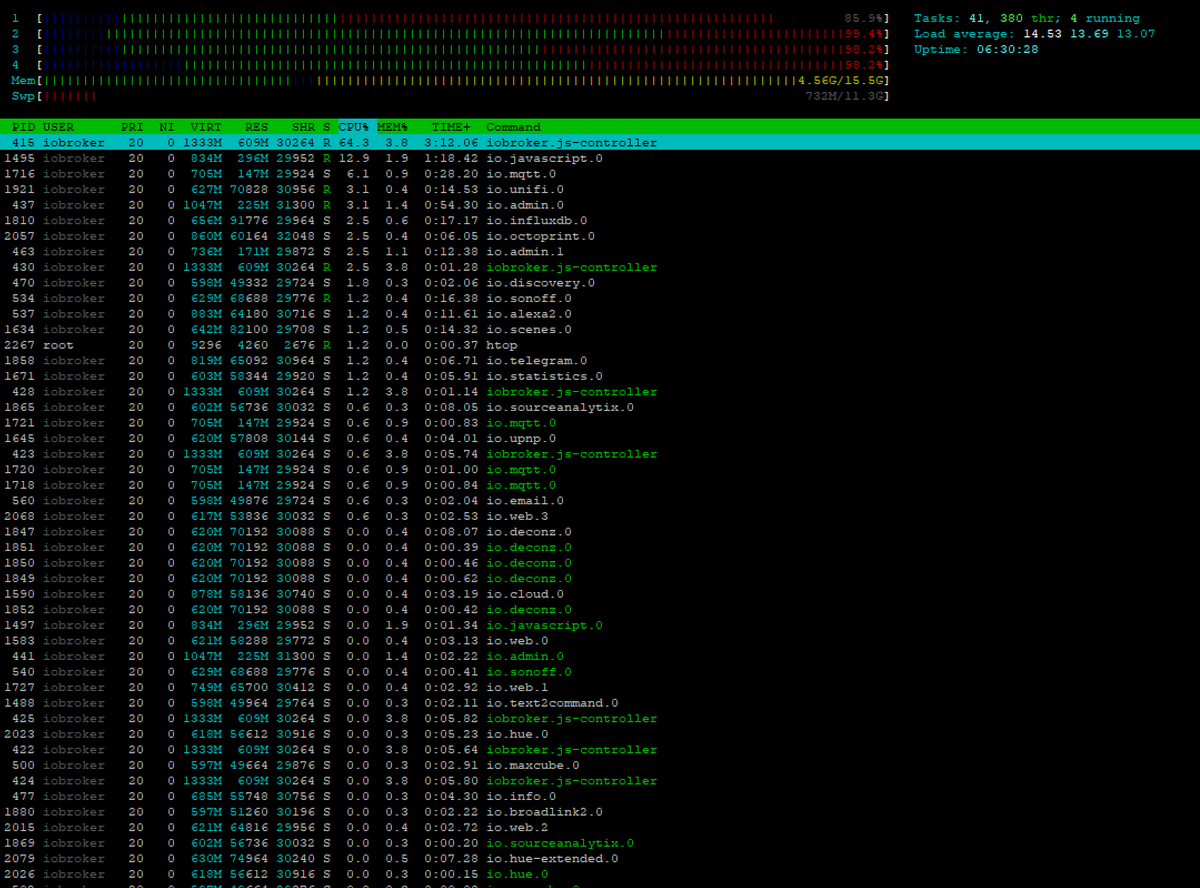The height and width of the screenshot is (888, 1200).
Task: Select the io.admin.0 process with PID 437
Action: (600, 205)
